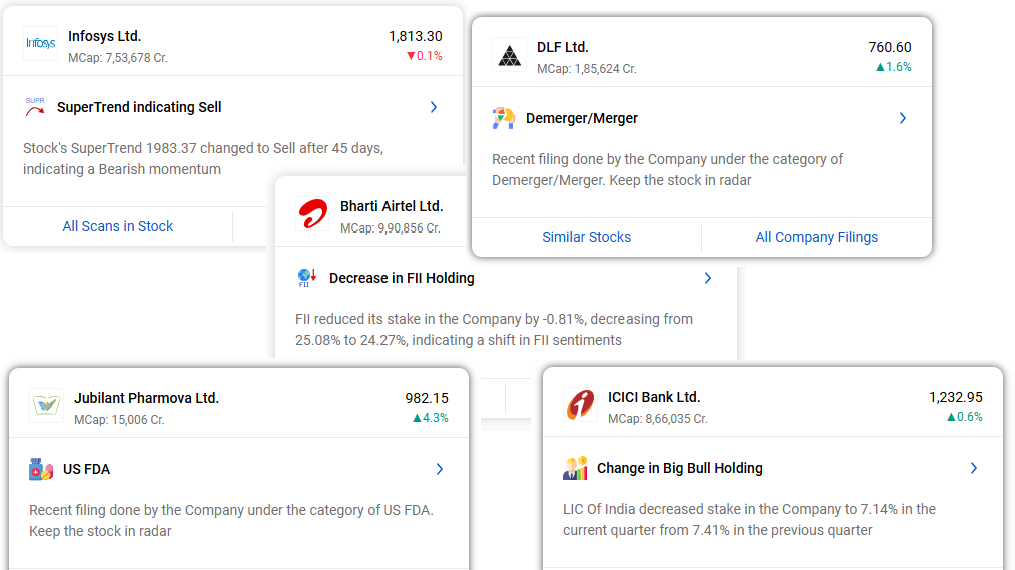This screenshot has height=570, width=1015.
Task: Click the Infosys company logo
Action: (x=40, y=43)
